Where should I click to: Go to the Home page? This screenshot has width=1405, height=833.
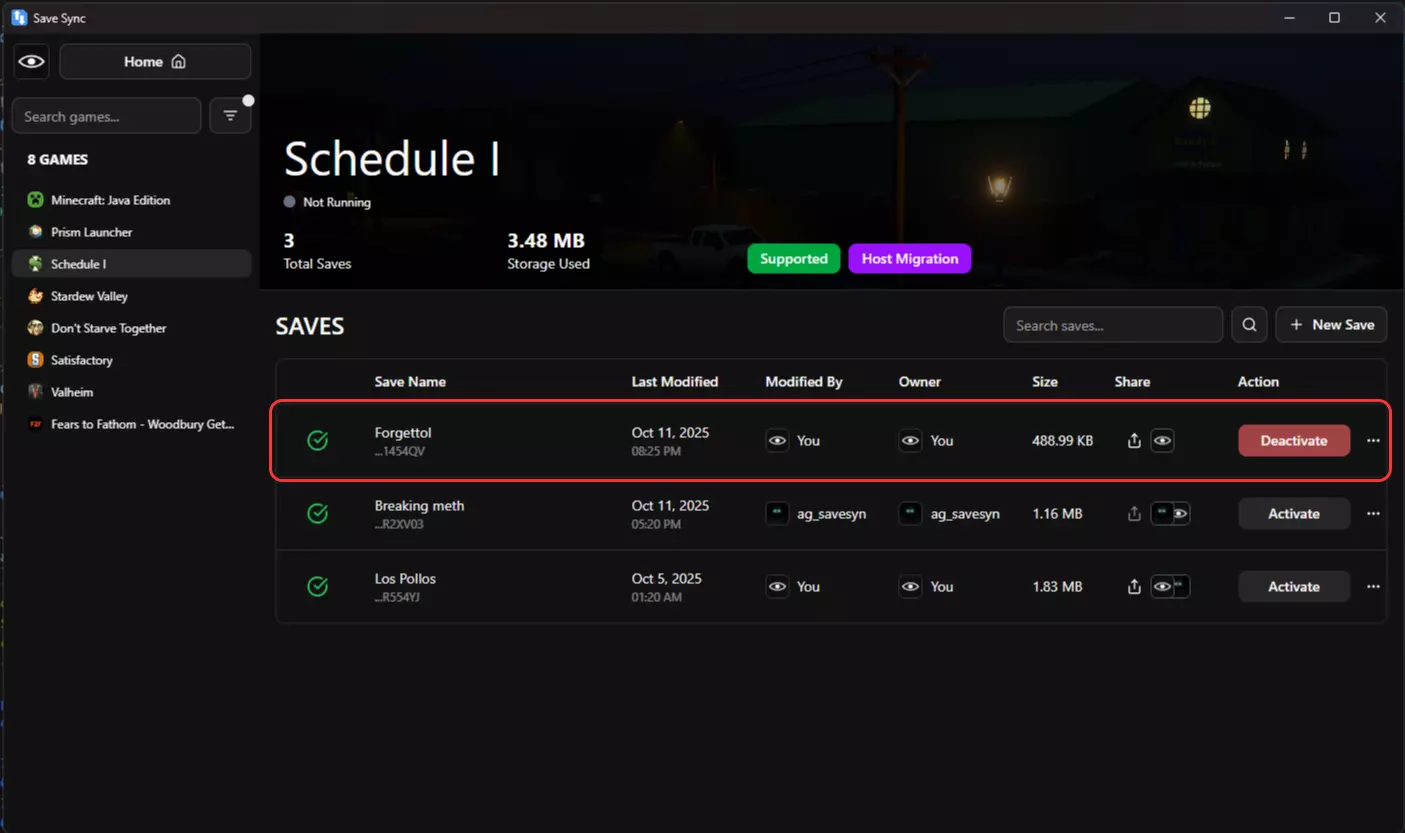pos(155,62)
